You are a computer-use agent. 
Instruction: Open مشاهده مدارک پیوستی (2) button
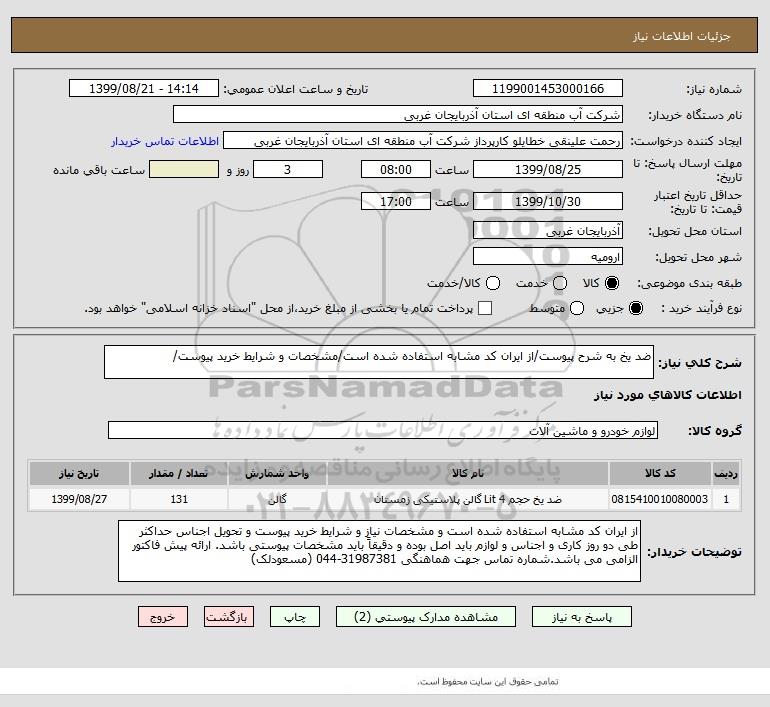click(x=426, y=617)
